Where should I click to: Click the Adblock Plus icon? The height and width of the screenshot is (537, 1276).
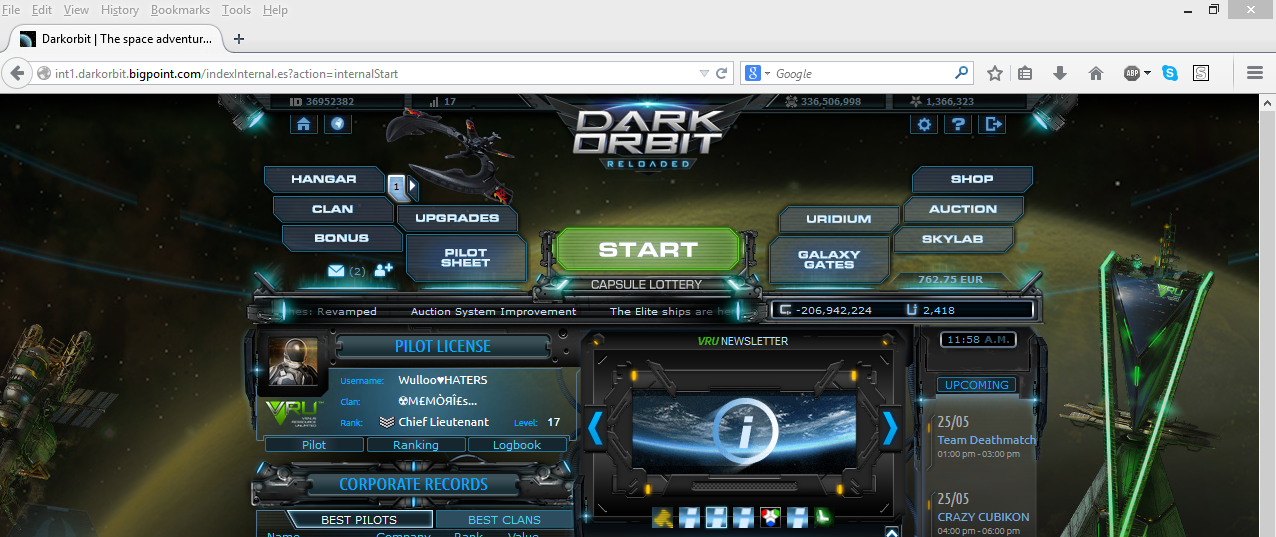coord(1132,73)
